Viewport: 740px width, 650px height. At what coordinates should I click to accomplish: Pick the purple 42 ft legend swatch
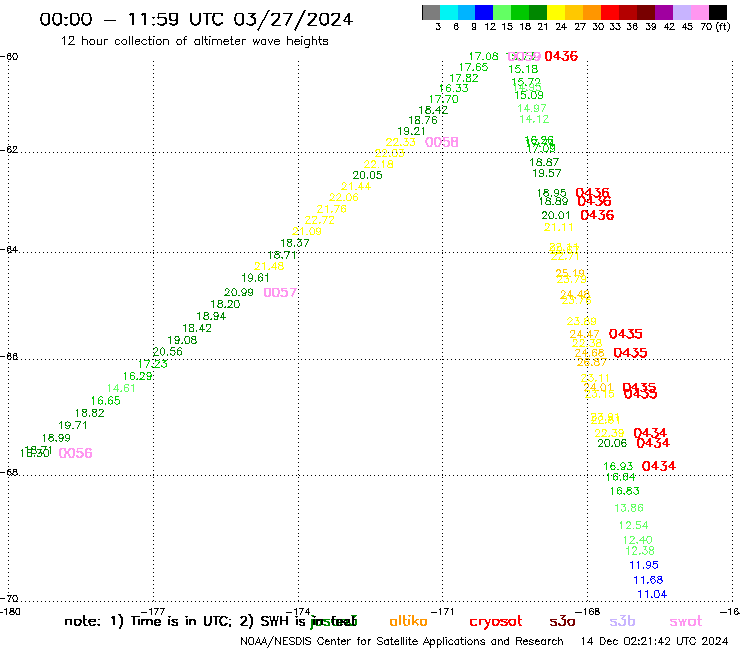[664, 12]
